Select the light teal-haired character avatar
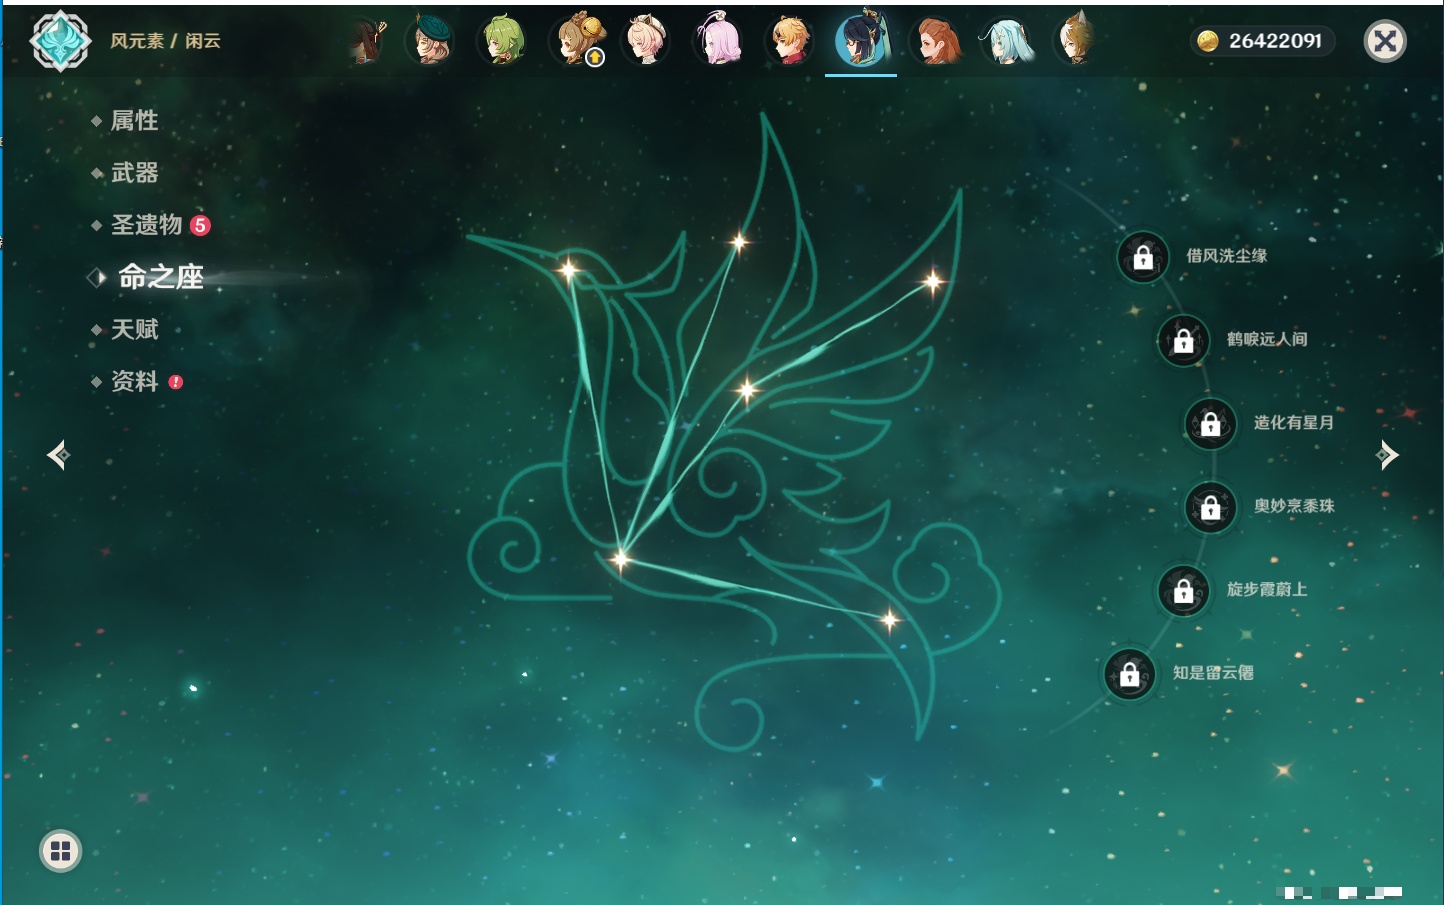 pyautogui.click(x=1006, y=41)
